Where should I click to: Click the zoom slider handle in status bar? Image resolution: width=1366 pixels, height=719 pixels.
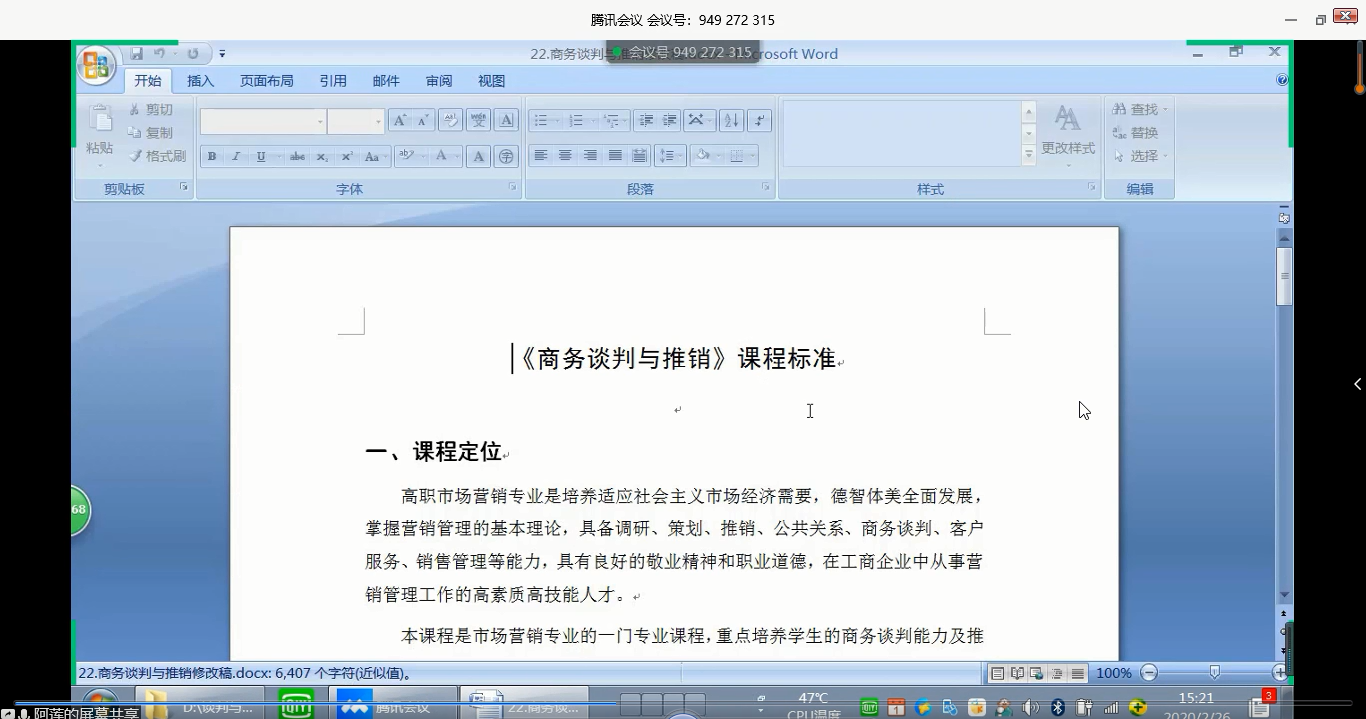click(x=1214, y=673)
